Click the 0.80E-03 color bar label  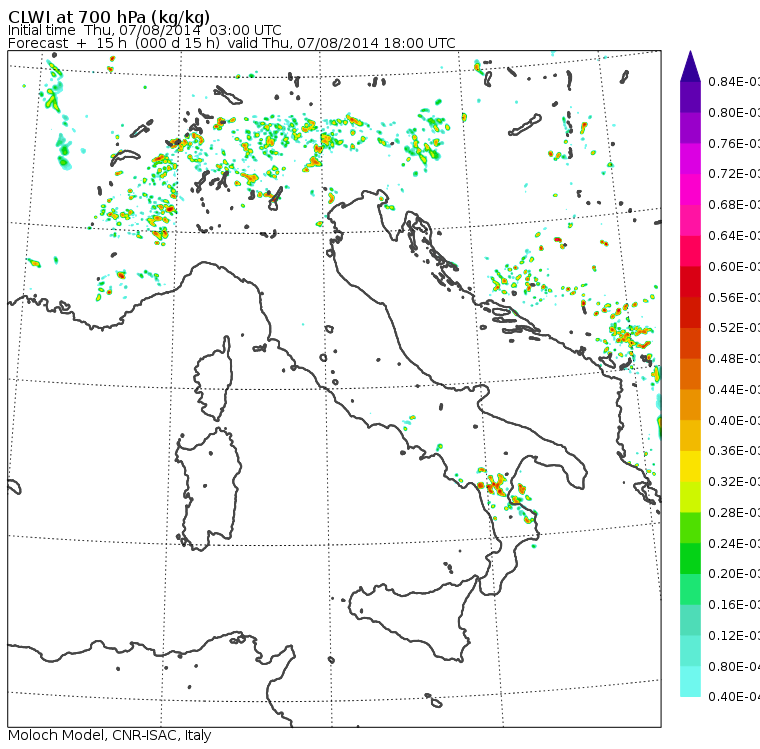click(734, 112)
